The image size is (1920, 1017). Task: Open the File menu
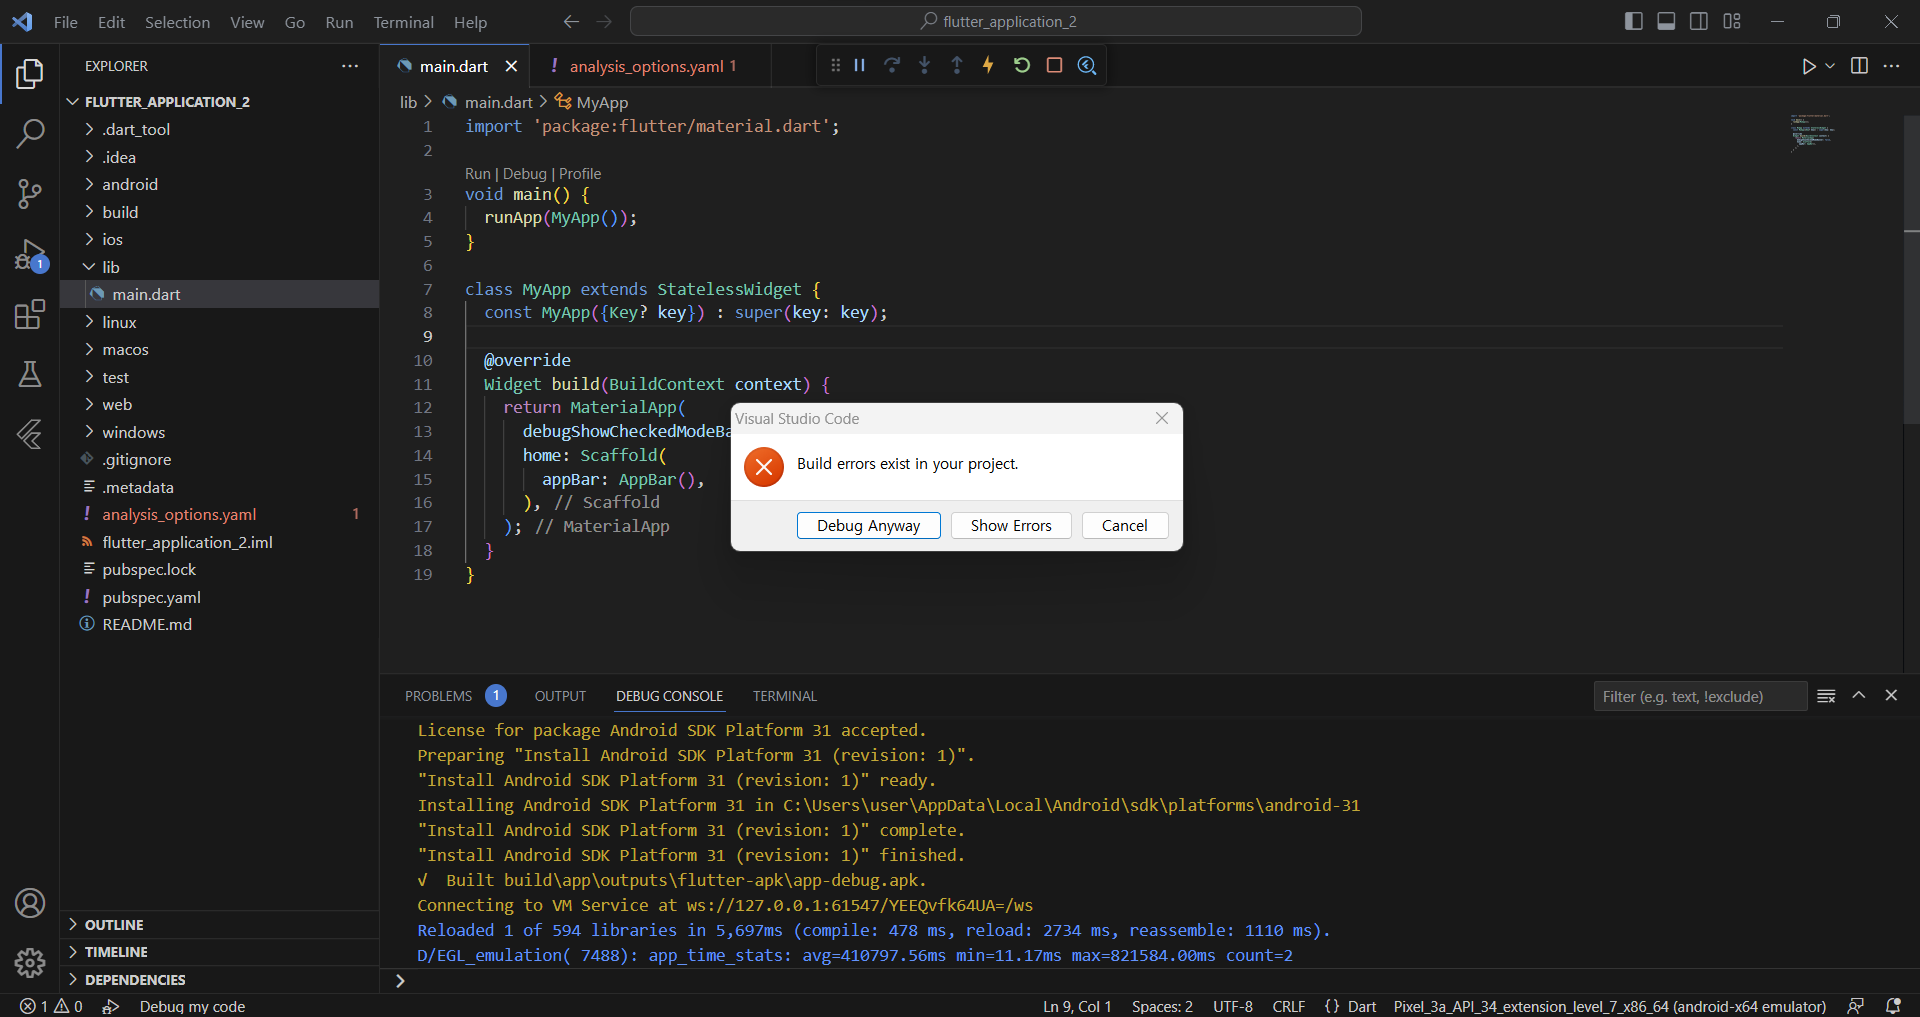(x=66, y=22)
